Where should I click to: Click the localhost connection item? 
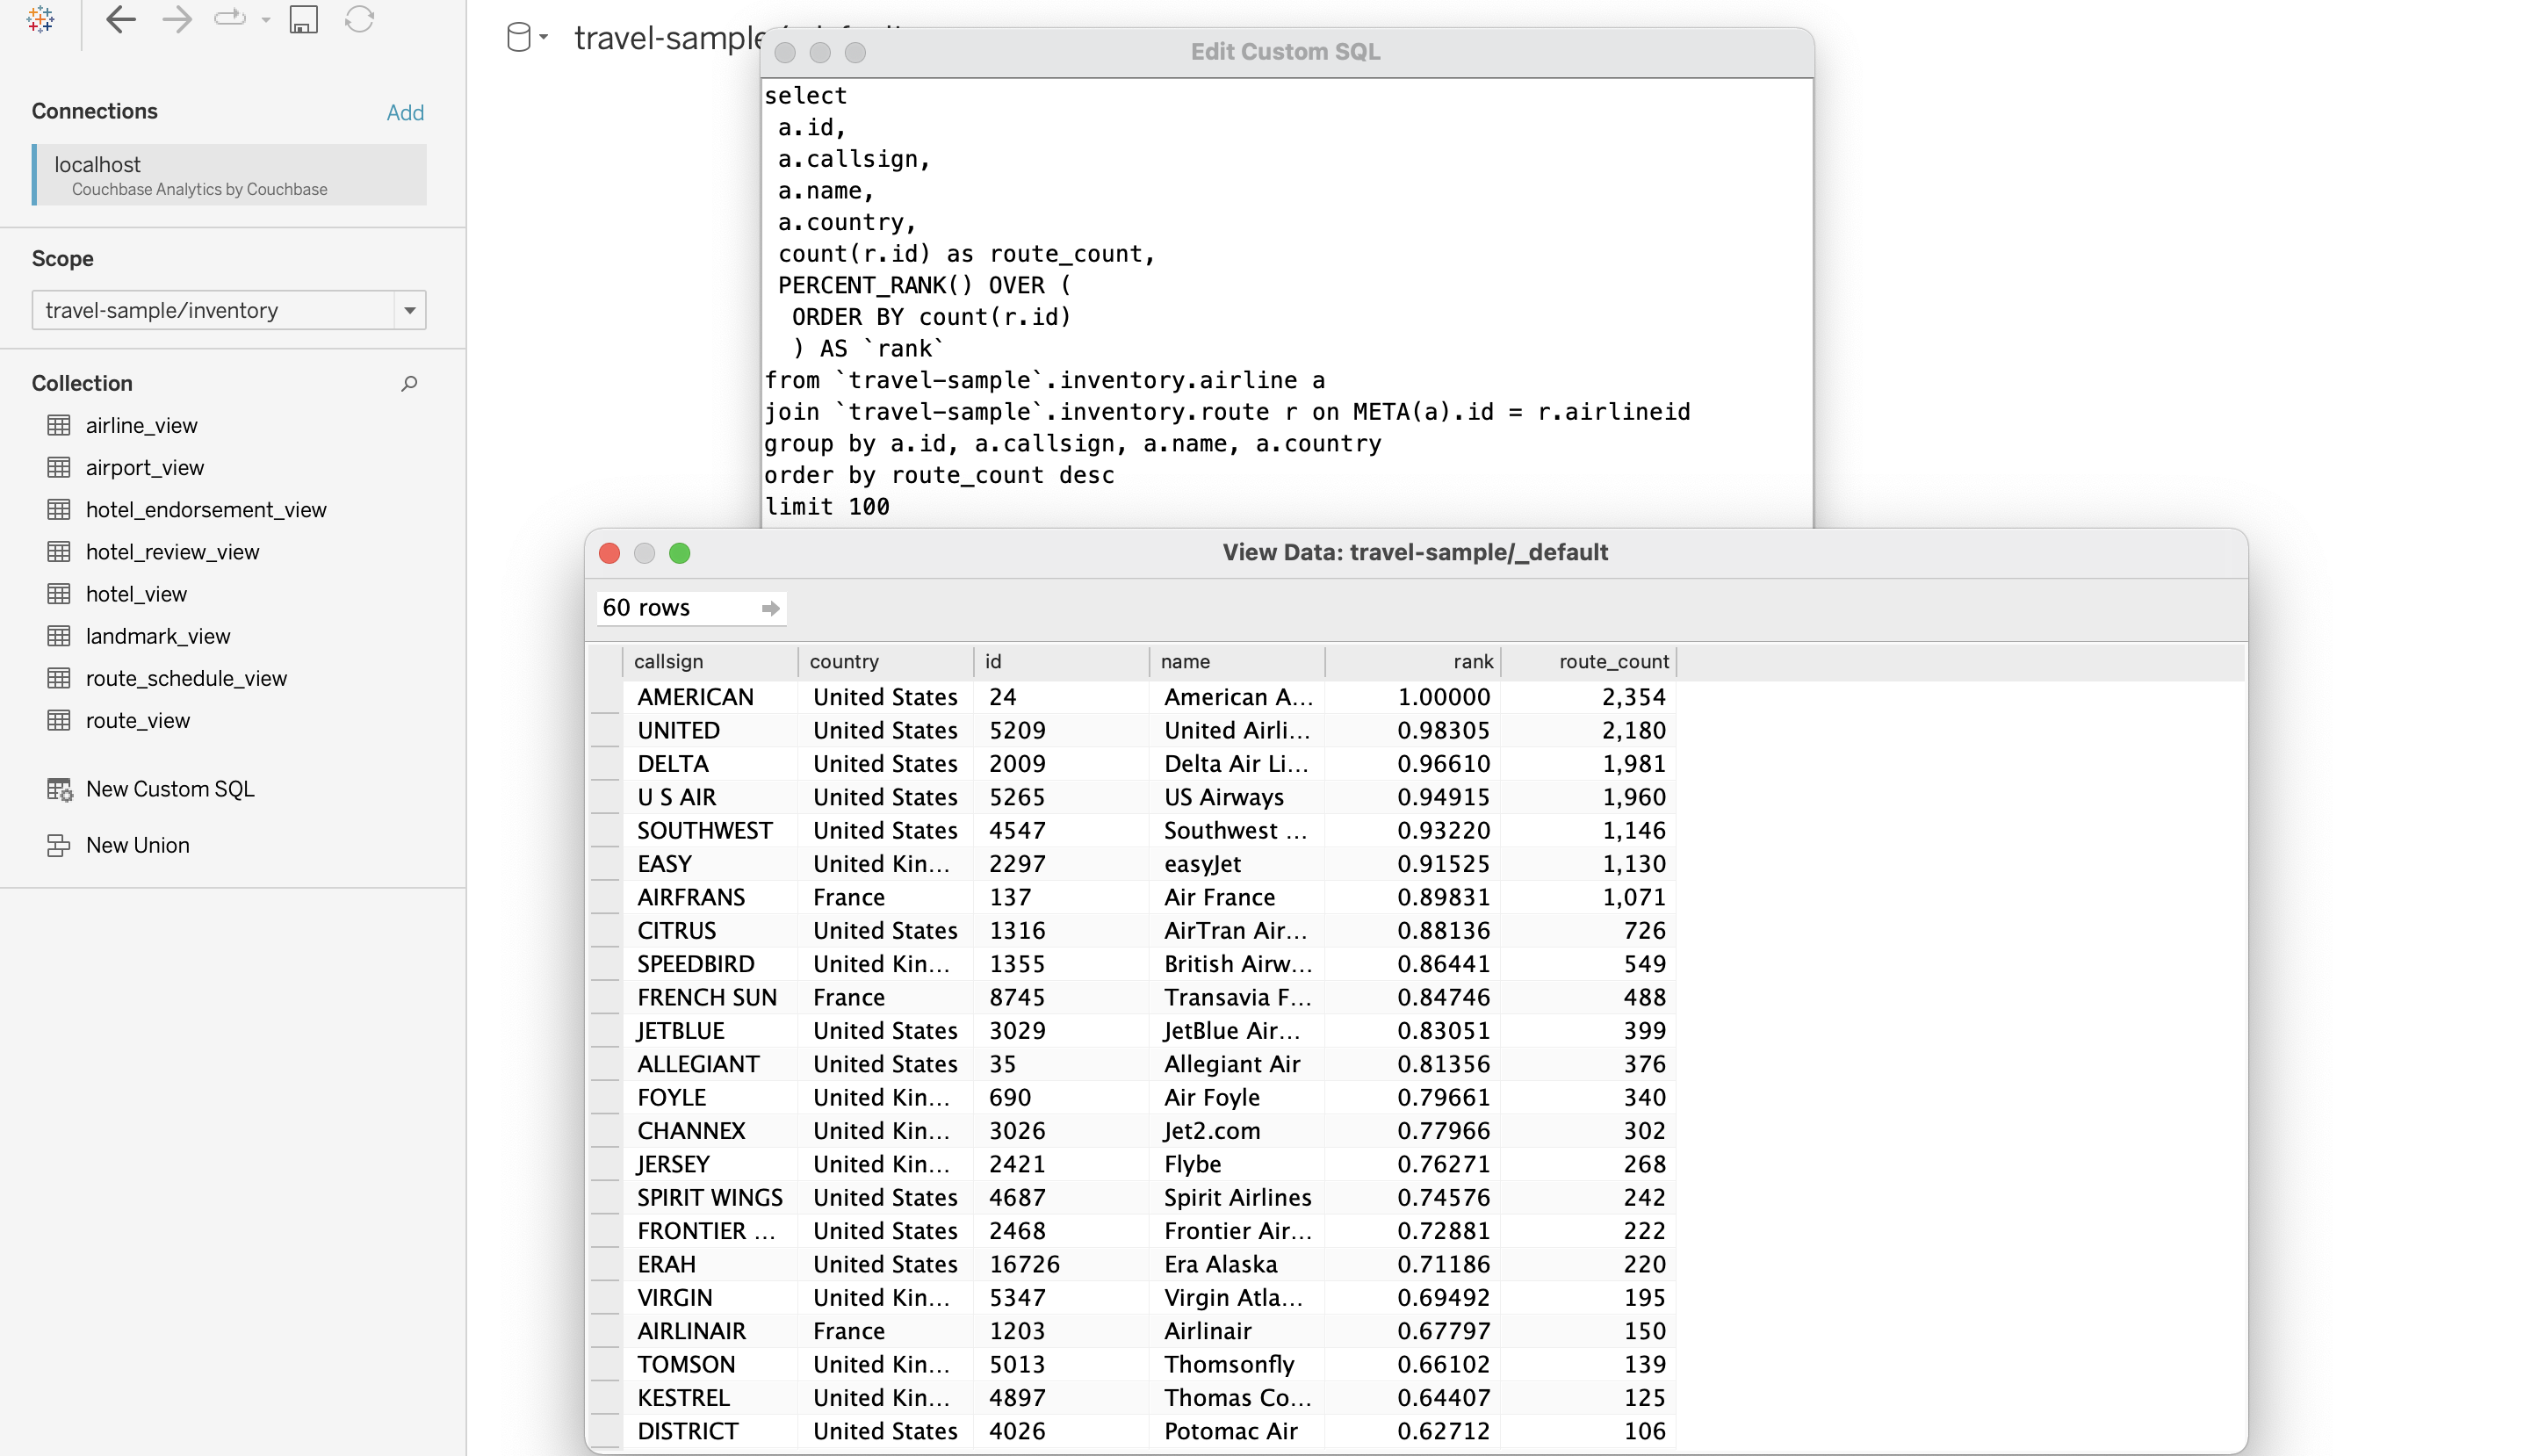pos(233,175)
